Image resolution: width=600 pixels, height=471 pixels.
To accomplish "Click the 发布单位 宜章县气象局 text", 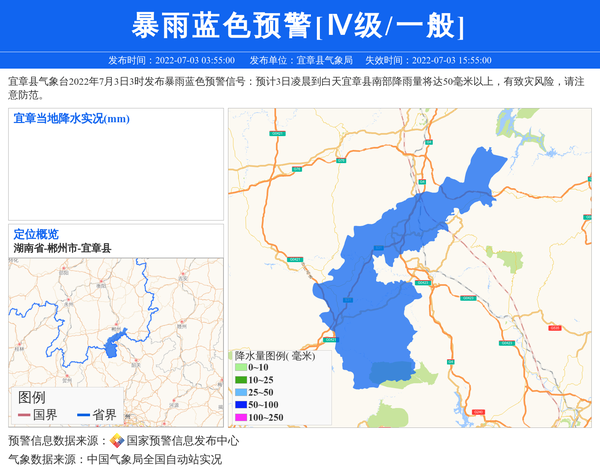I will click(301, 60).
